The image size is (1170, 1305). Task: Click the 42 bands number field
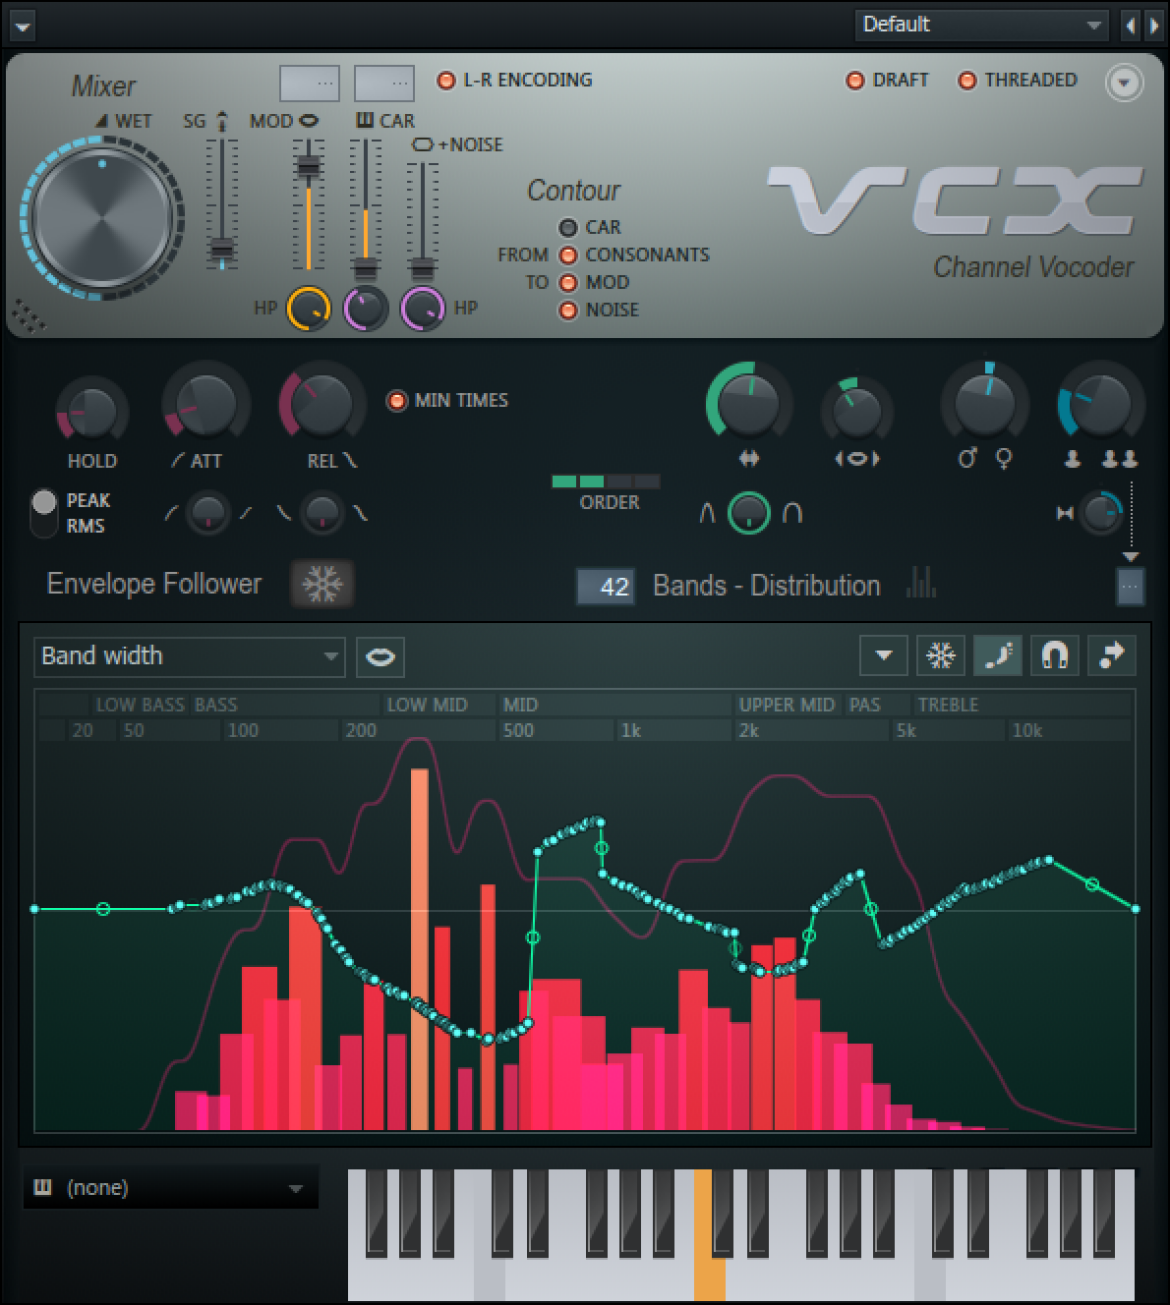(x=606, y=587)
